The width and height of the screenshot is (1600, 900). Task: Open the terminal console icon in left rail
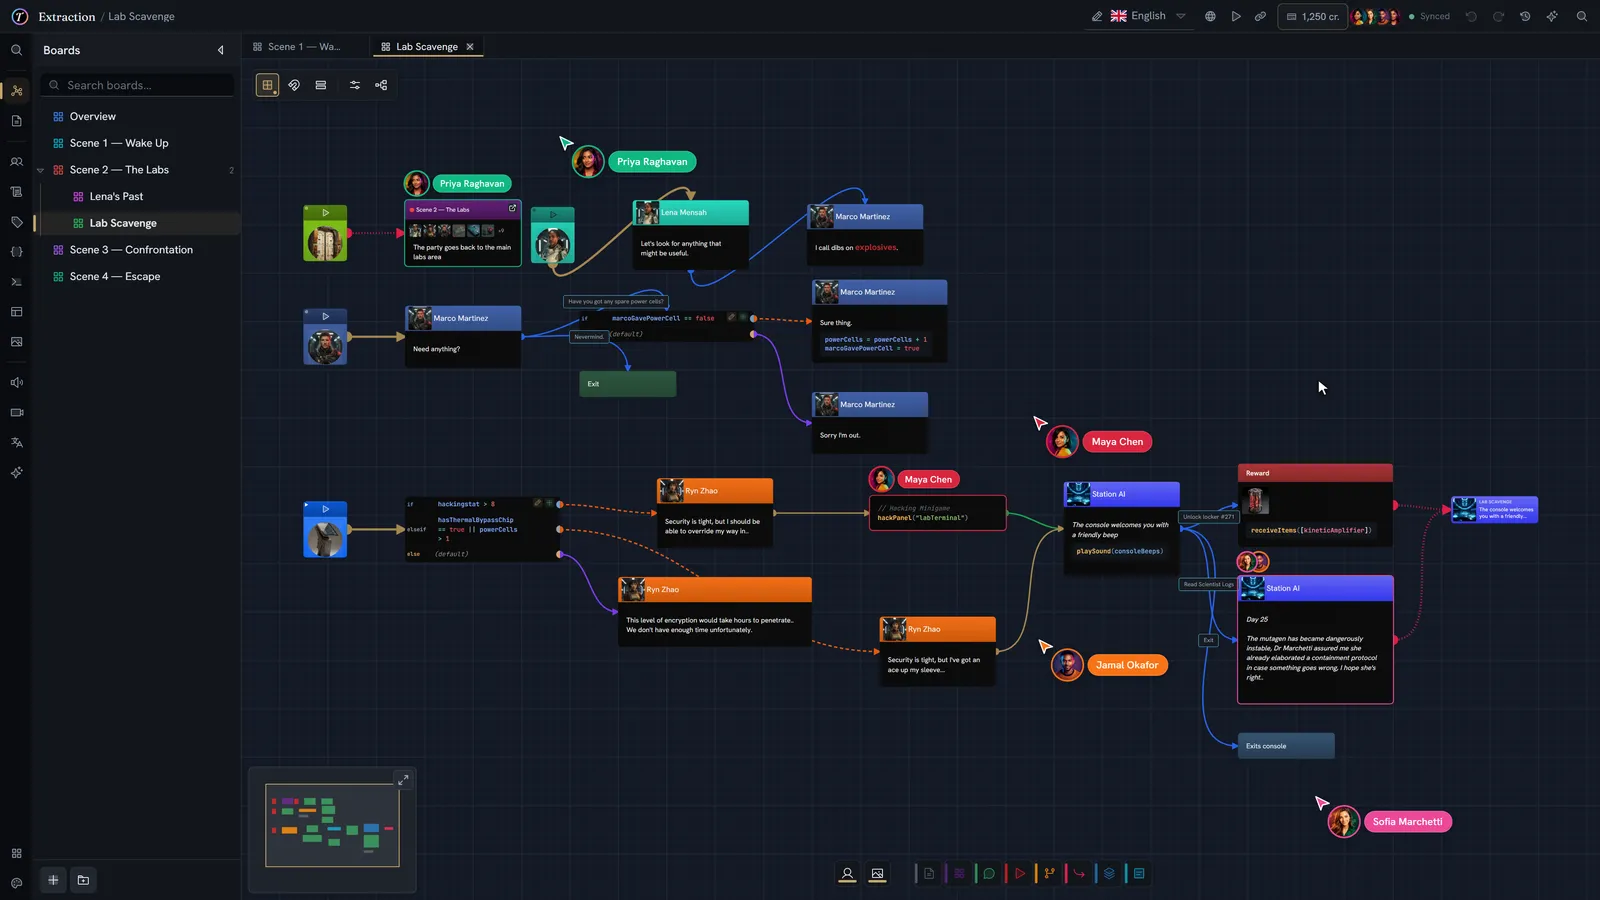(16, 282)
